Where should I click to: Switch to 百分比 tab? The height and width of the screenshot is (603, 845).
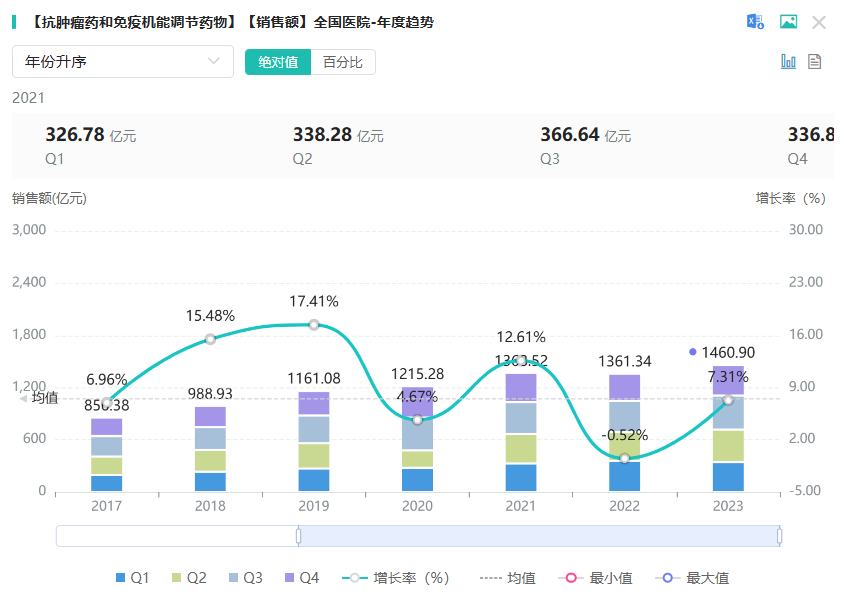point(343,62)
